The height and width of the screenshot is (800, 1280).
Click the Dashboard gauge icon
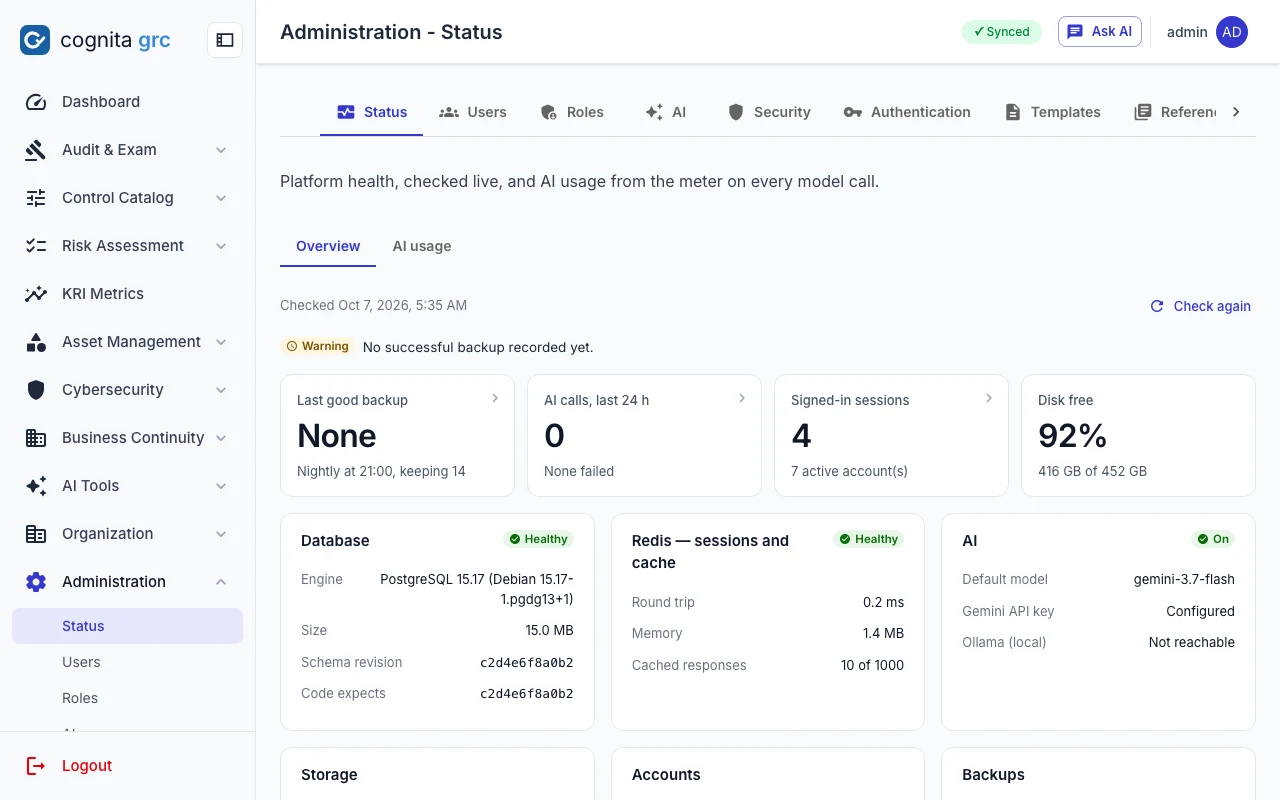tap(36, 102)
